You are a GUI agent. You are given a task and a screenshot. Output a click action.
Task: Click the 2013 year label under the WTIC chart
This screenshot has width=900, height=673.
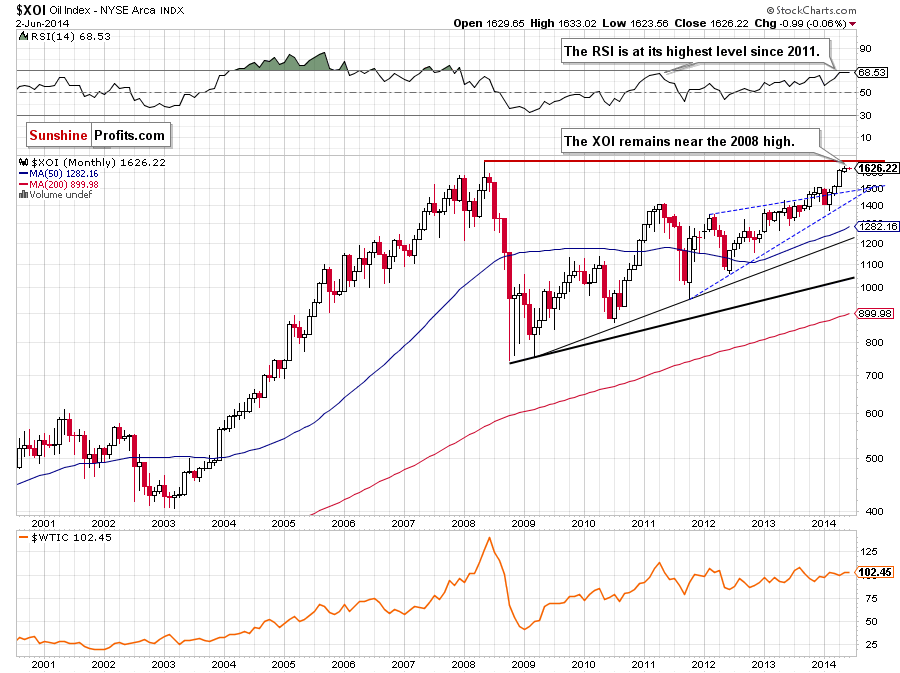[763, 664]
